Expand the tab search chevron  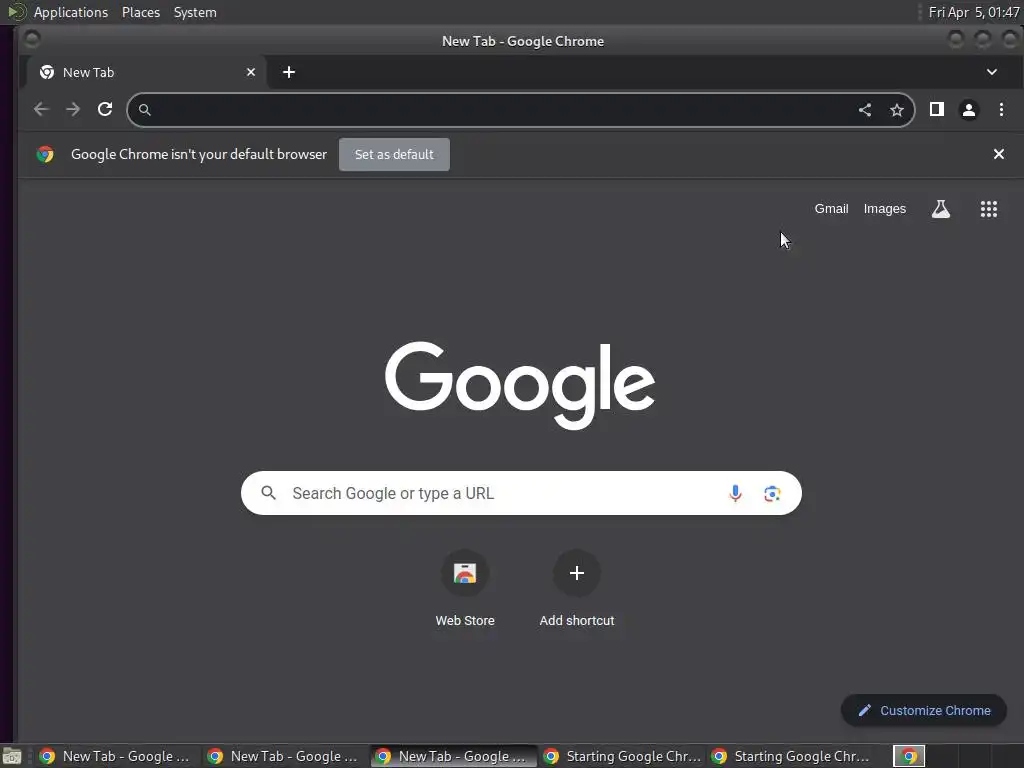(991, 72)
